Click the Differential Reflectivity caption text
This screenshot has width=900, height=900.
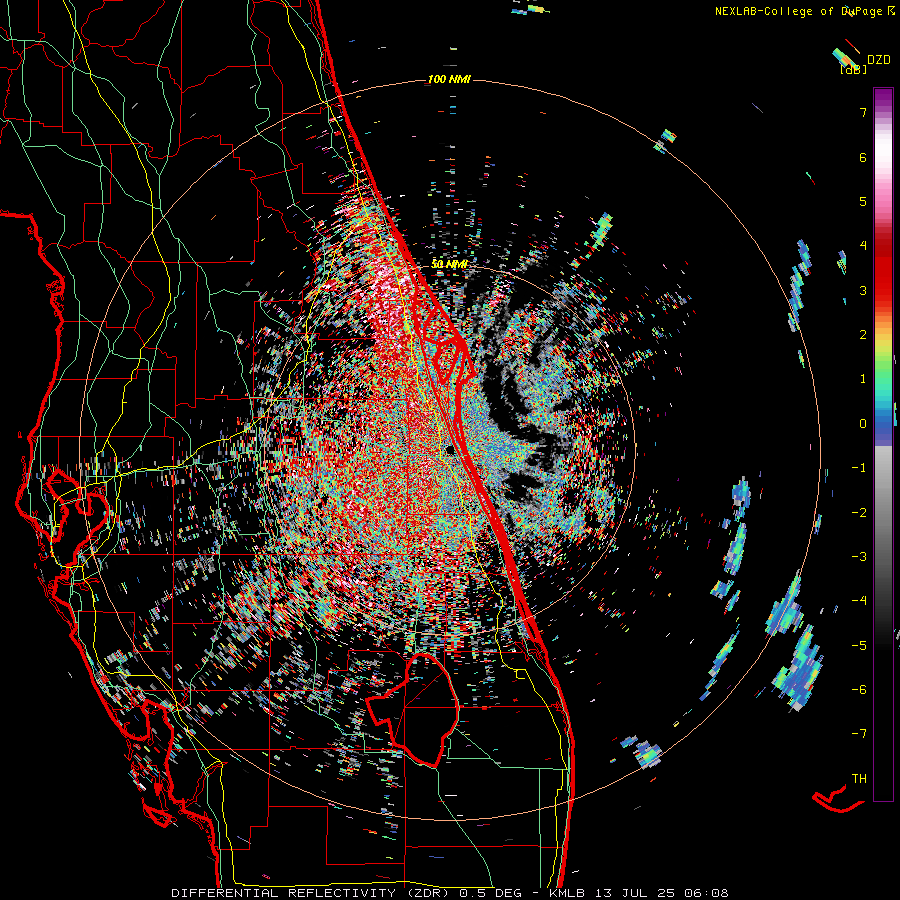tap(449, 893)
